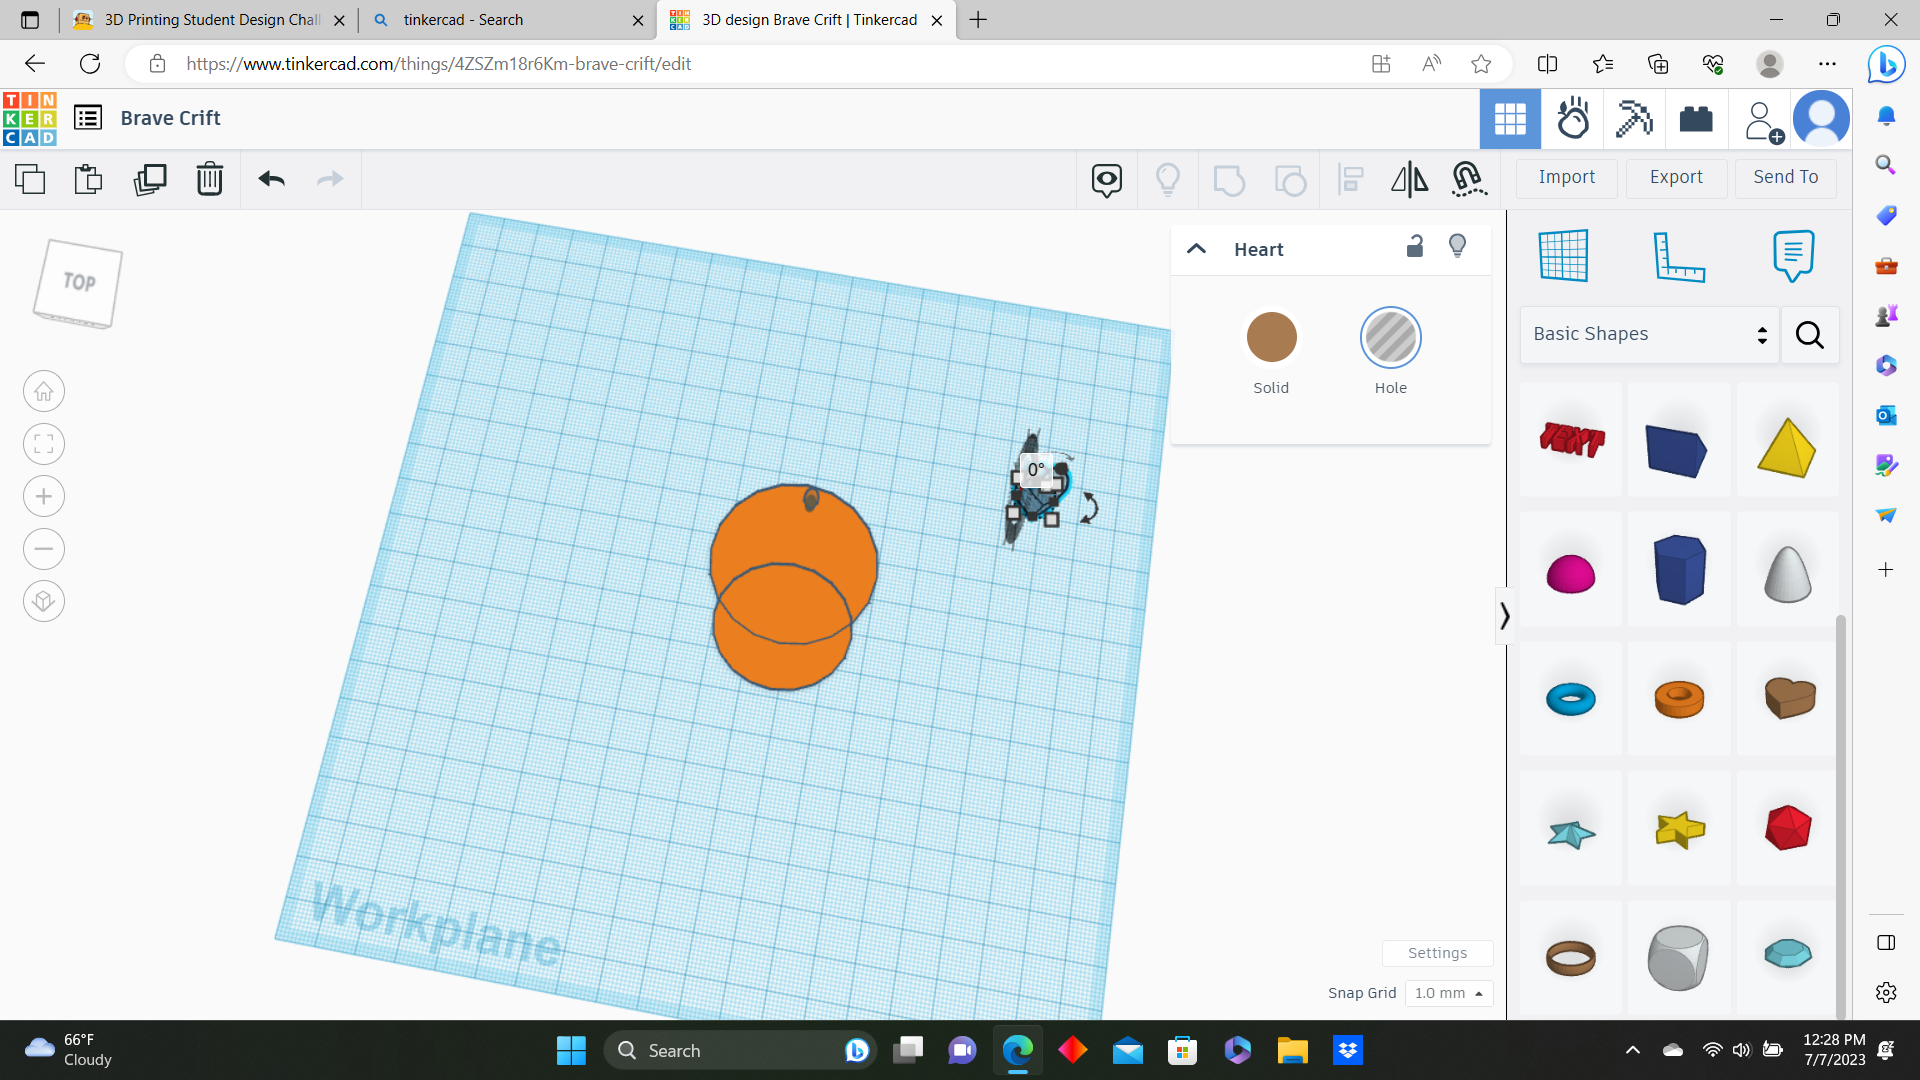The width and height of the screenshot is (1920, 1080).
Task: Click the Undo arrow in the toolbar
Action: coord(270,180)
